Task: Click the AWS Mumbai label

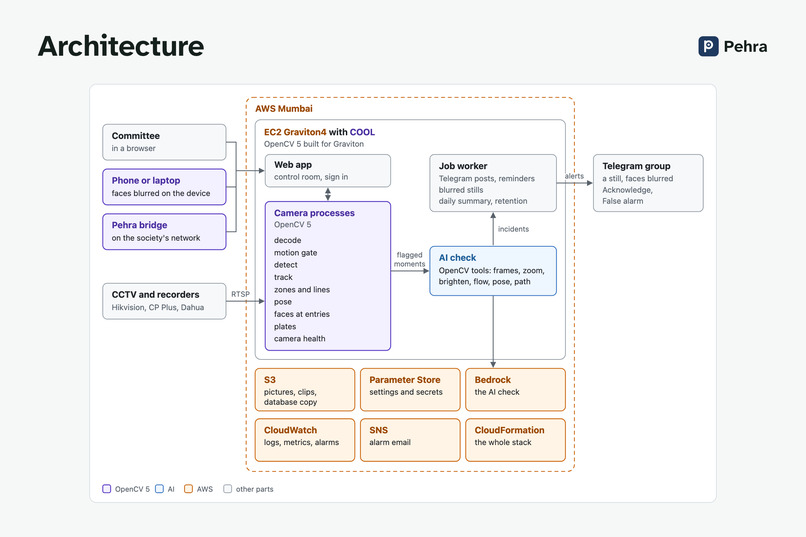Action: click(284, 108)
